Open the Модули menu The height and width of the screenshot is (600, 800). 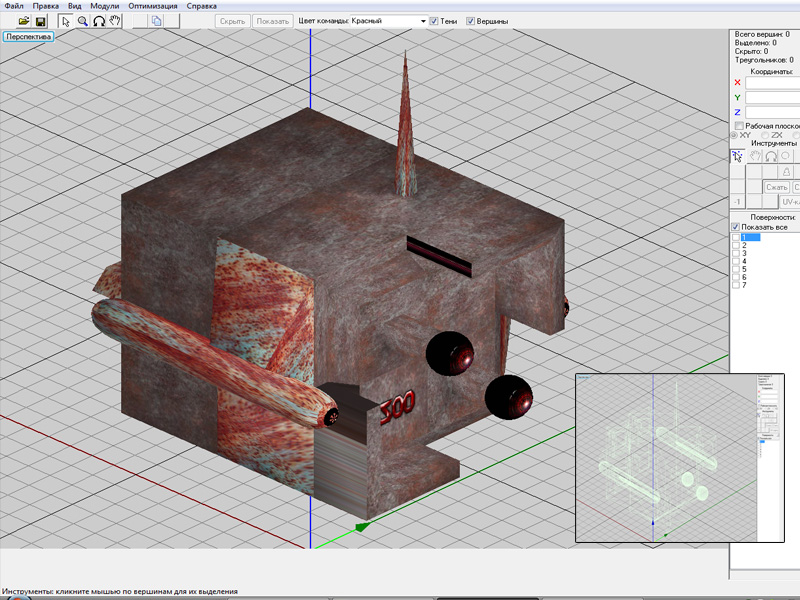104,6
